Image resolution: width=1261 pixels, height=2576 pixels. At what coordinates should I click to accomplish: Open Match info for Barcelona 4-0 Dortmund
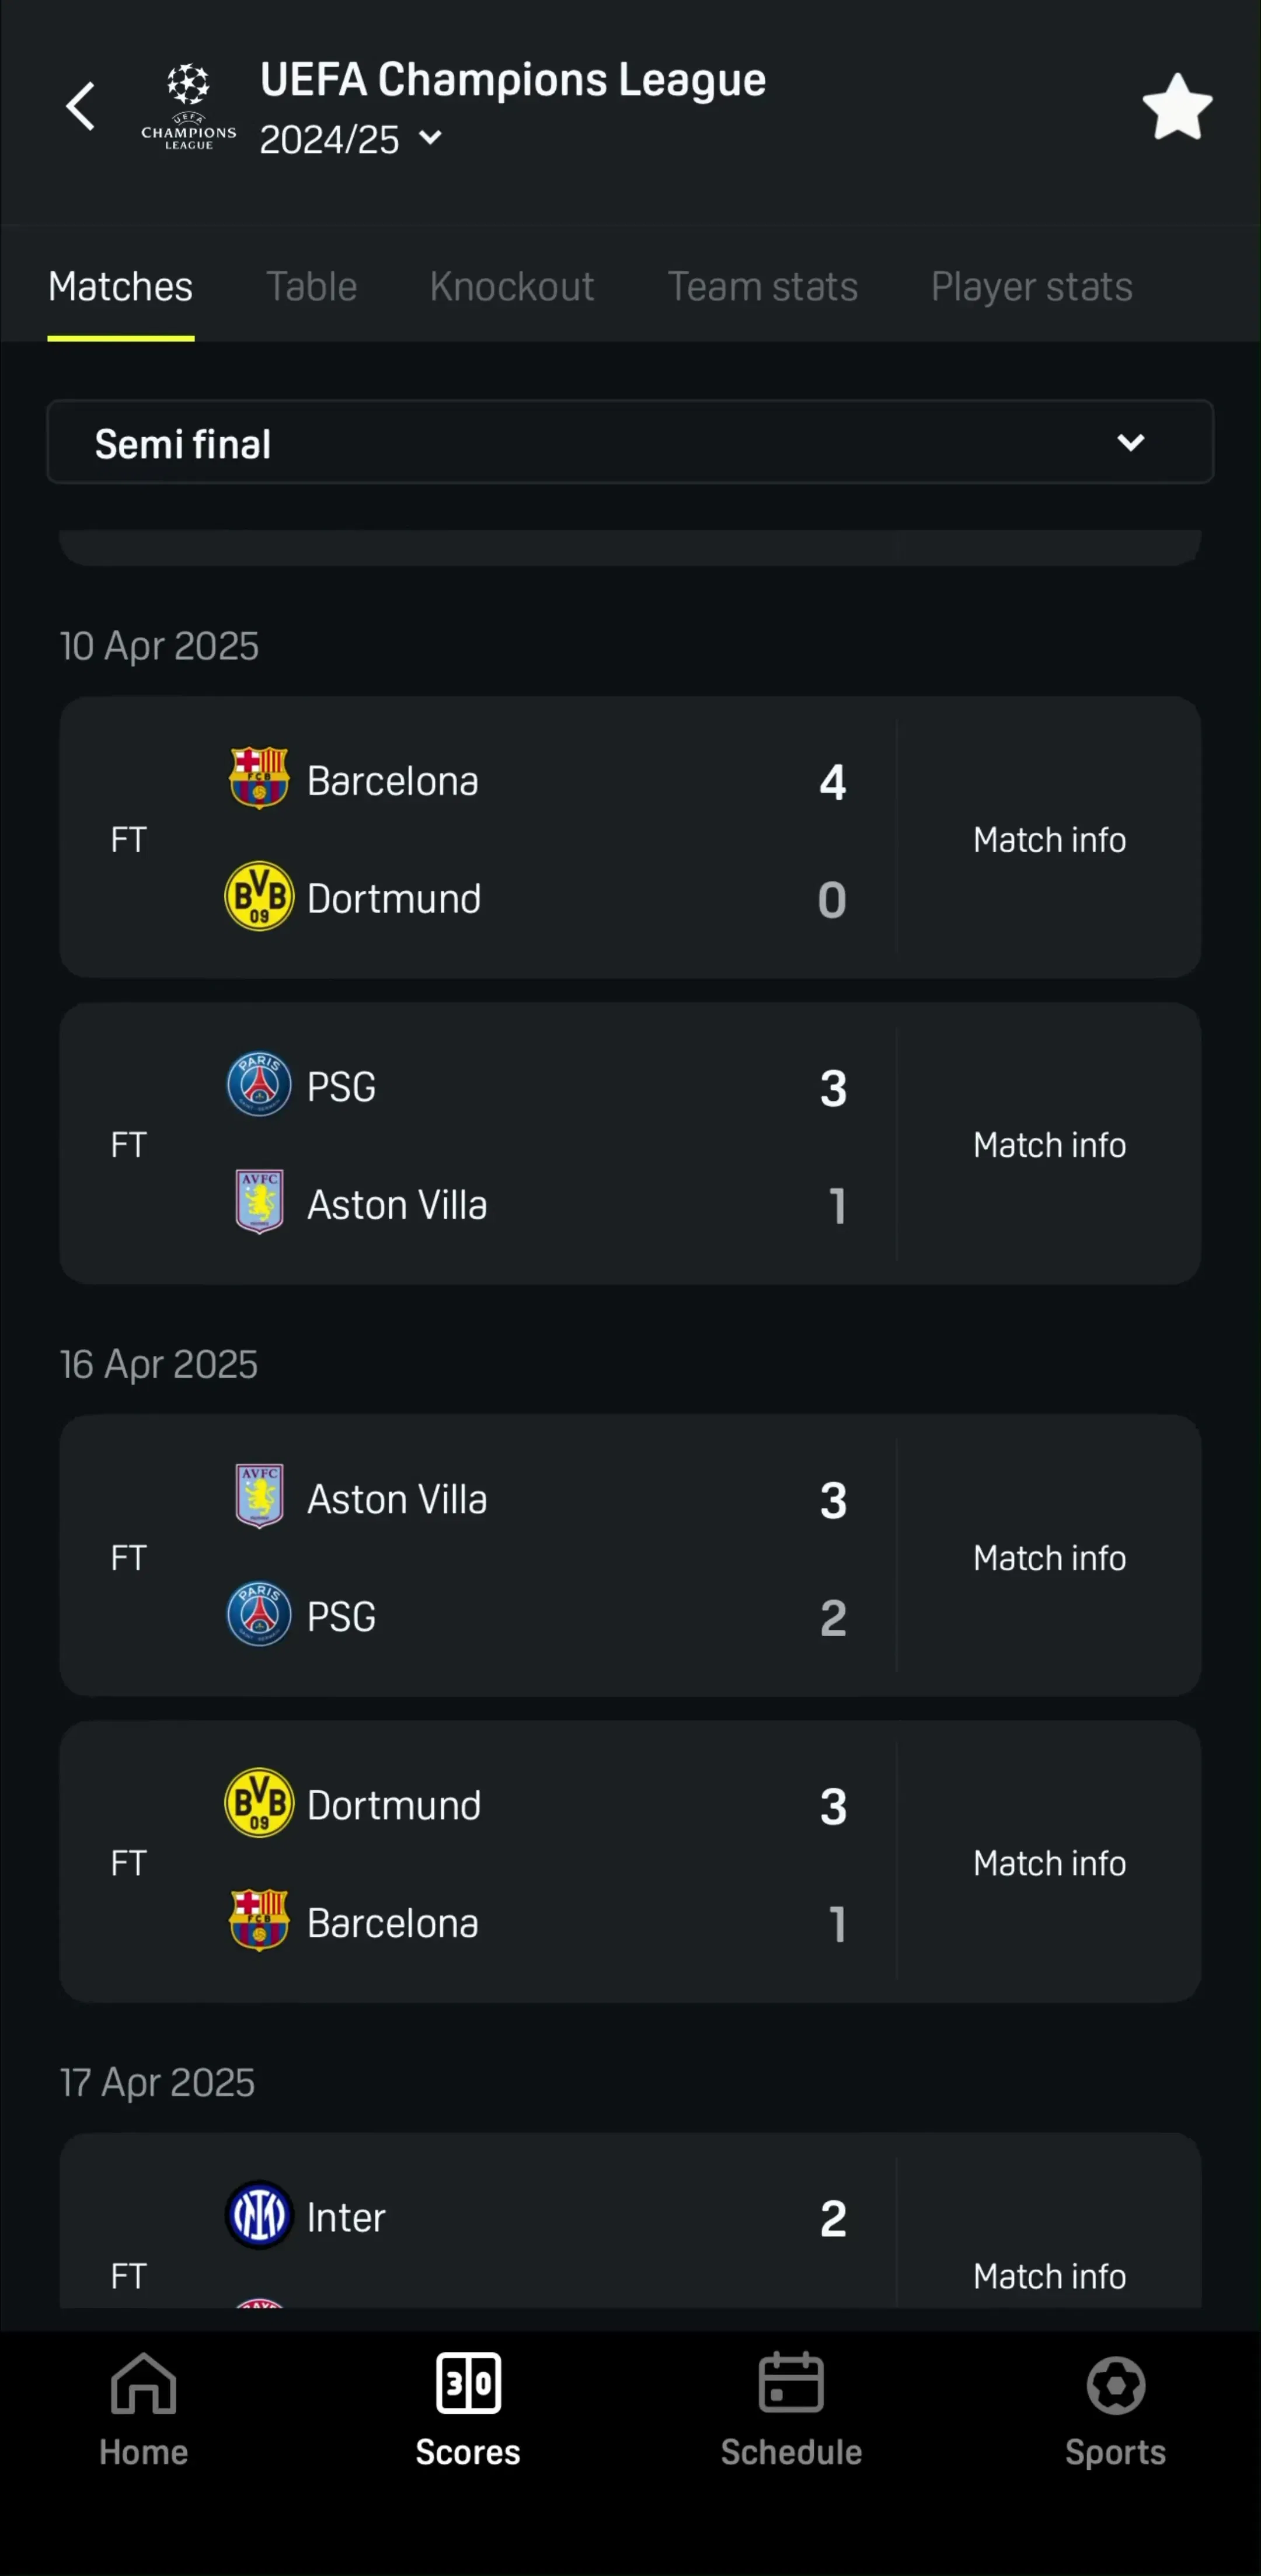[1049, 839]
